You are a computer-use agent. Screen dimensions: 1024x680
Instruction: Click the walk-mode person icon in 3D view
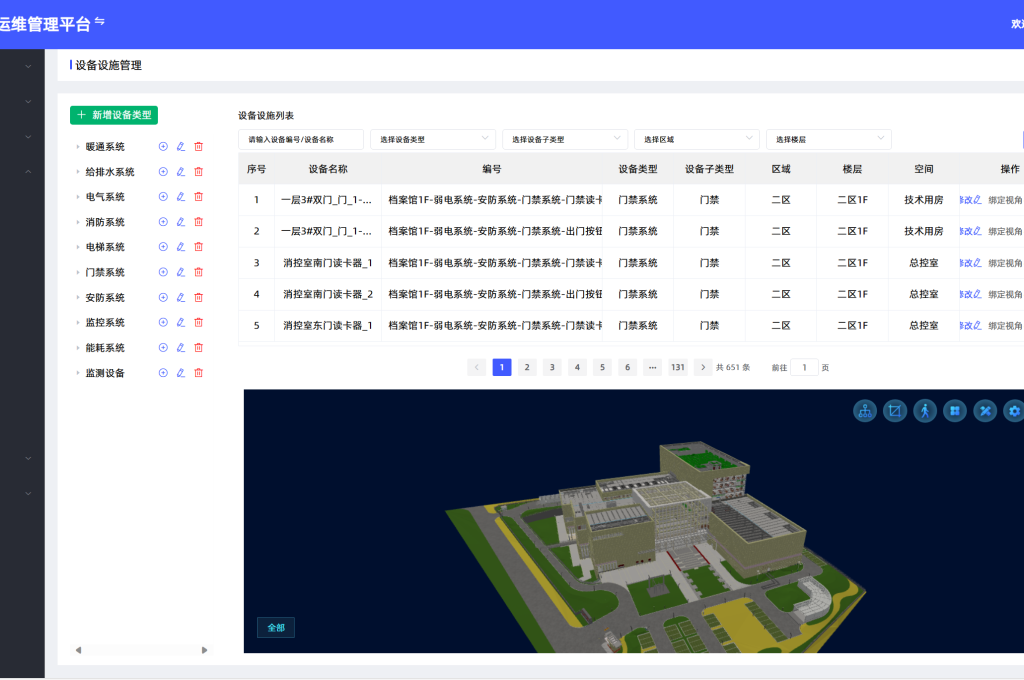[925, 411]
